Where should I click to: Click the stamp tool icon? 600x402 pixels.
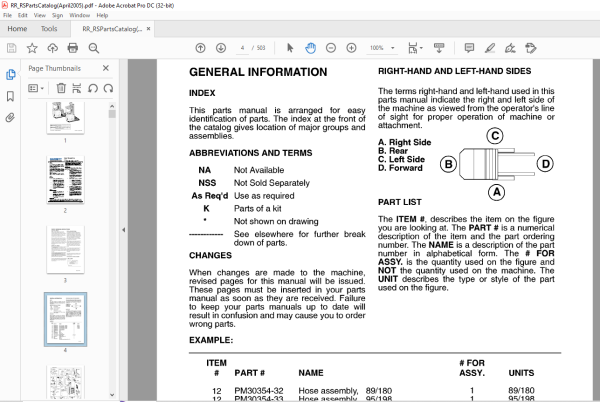531,48
